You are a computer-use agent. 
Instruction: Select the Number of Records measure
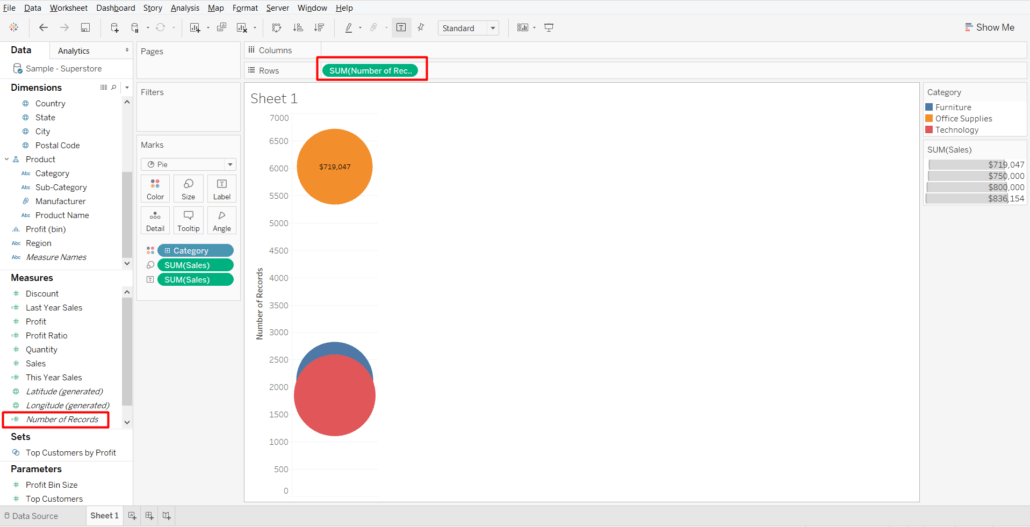(x=62, y=419)
